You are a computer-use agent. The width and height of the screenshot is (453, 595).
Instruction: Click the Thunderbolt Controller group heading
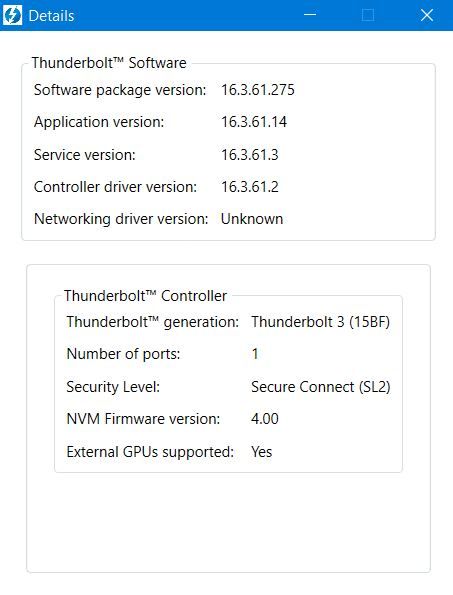[x=145, y=296]
